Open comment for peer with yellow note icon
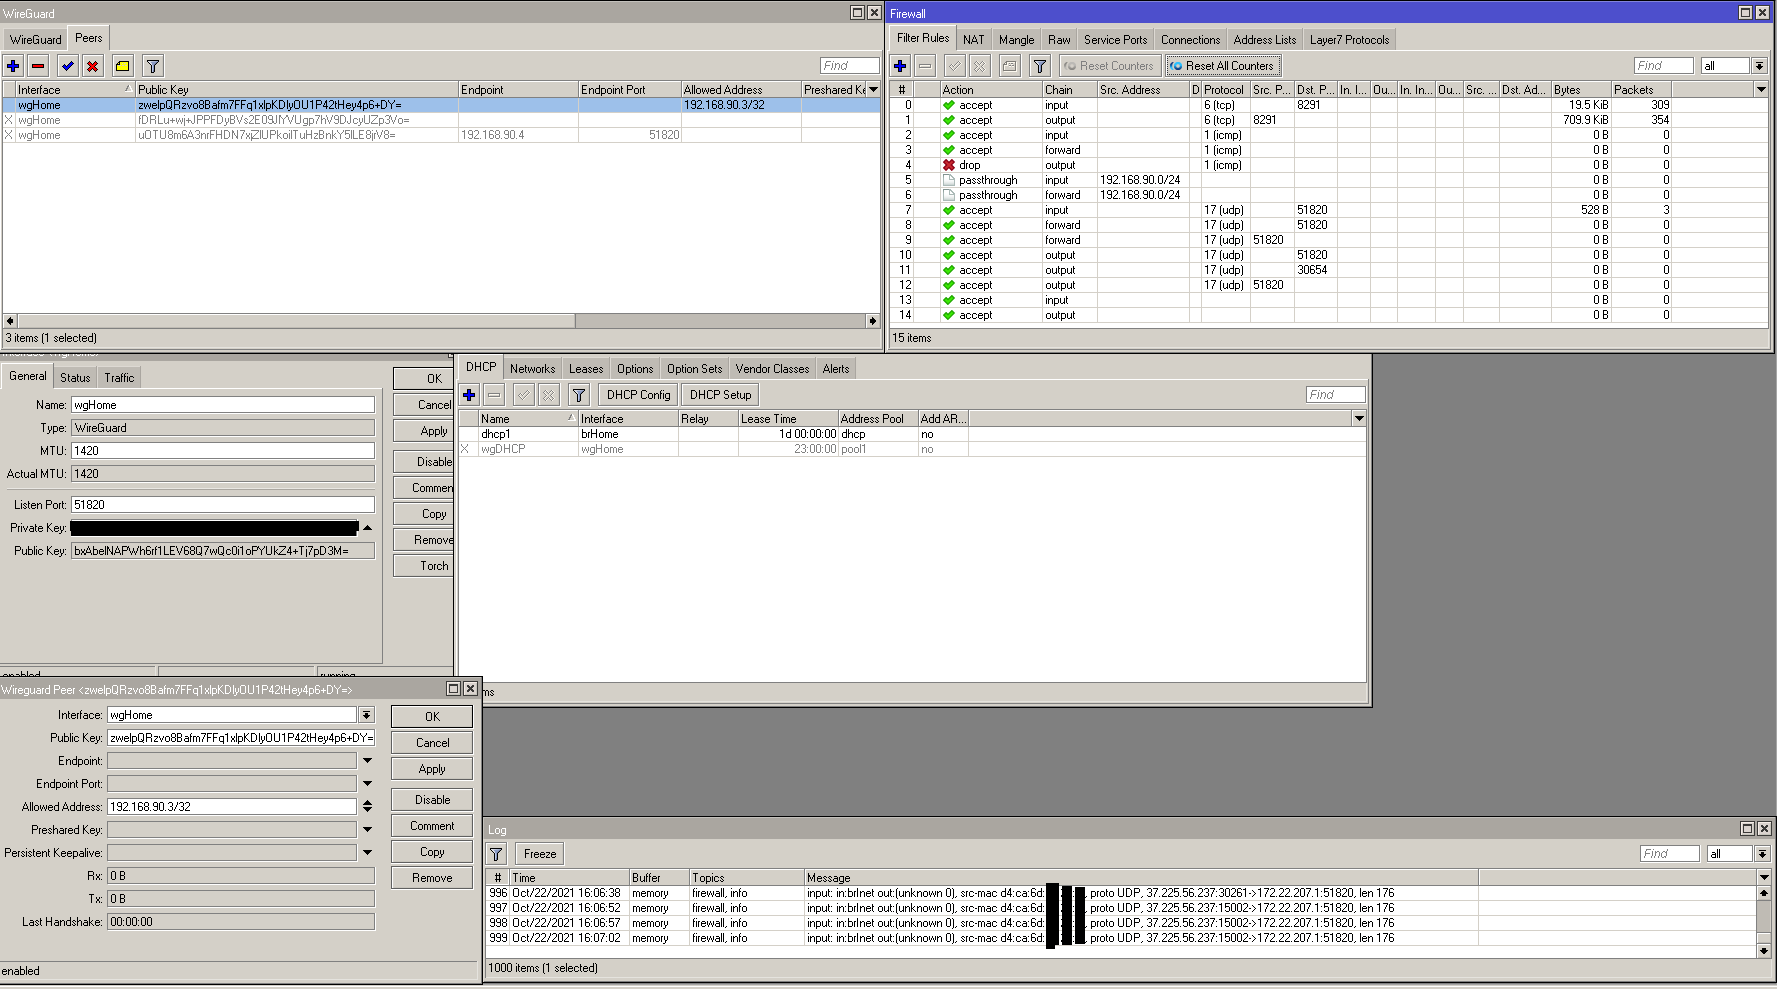This screenshot has height=989, width=1777. tap(122, 66)
